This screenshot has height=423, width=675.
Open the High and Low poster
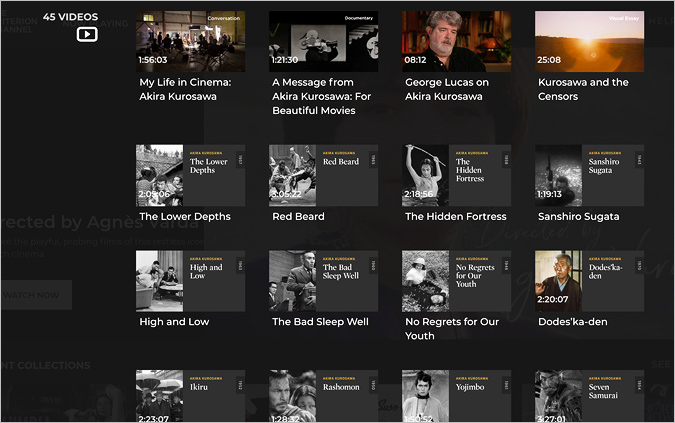(190, 281)
